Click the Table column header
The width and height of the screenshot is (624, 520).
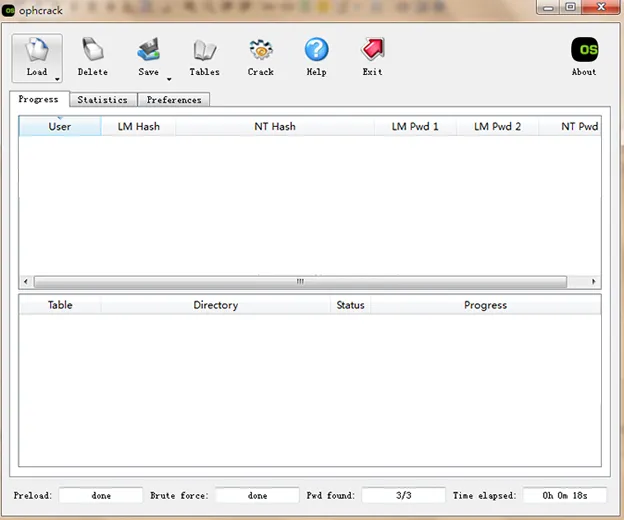click(x=60, y=305)
